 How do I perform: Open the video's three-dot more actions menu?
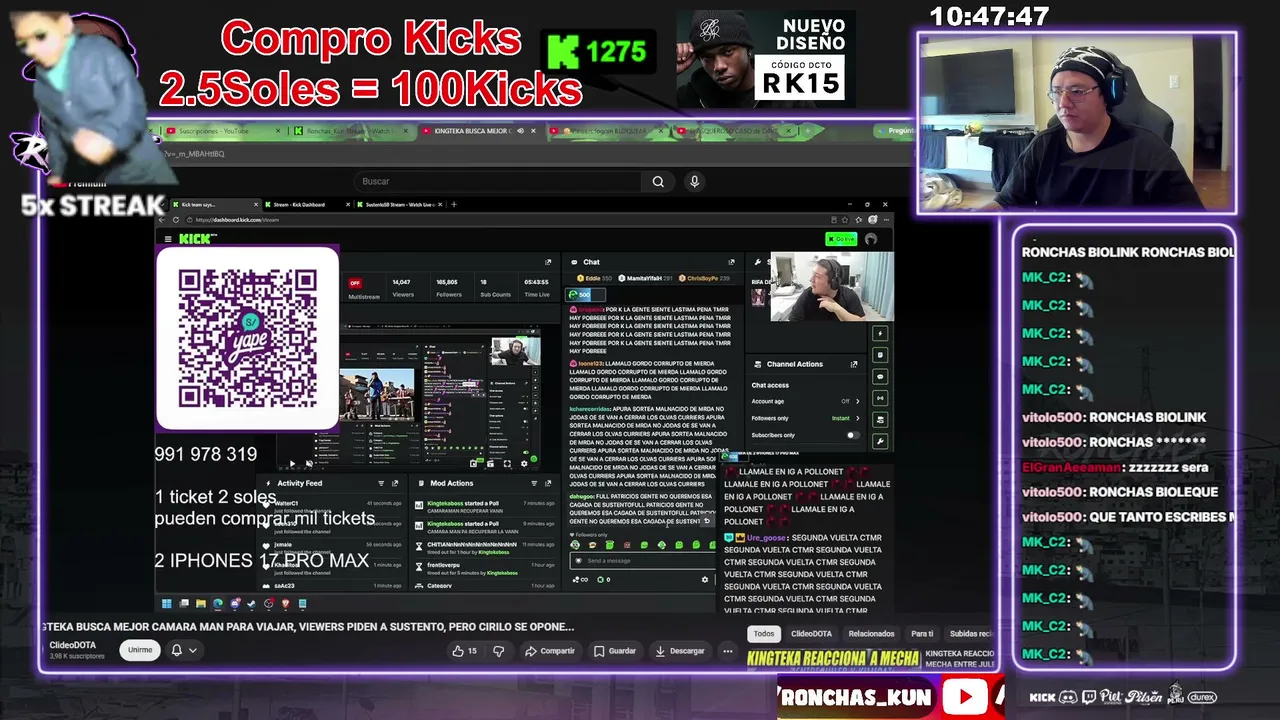[x=728, y=651]
